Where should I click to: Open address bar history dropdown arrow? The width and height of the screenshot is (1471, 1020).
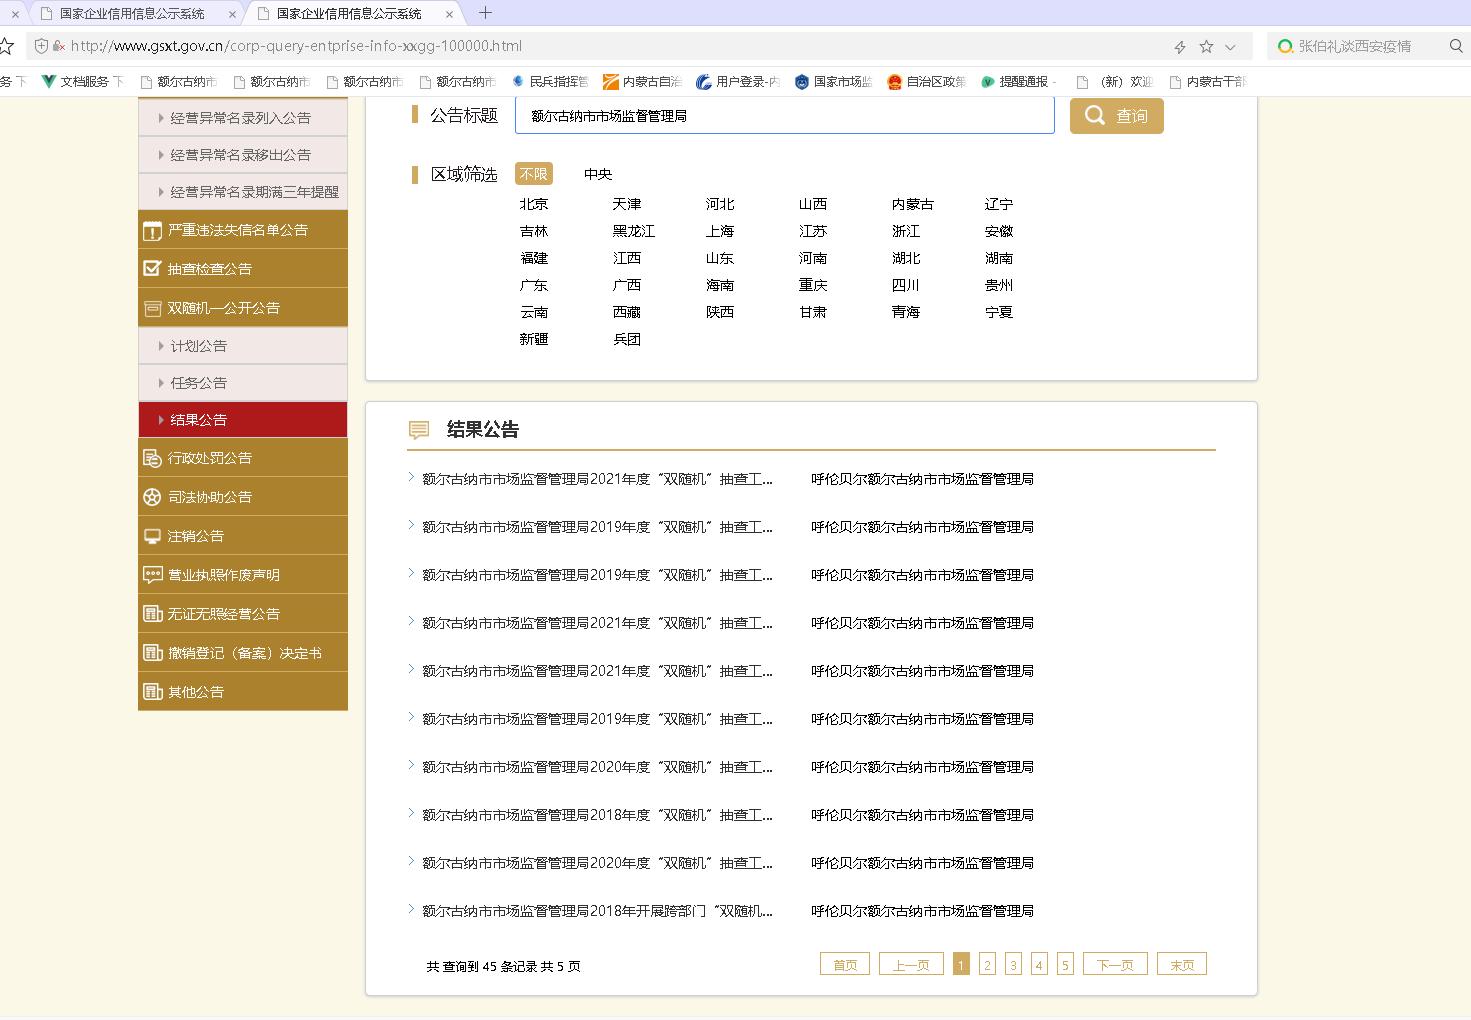[x=1230, y=47]
